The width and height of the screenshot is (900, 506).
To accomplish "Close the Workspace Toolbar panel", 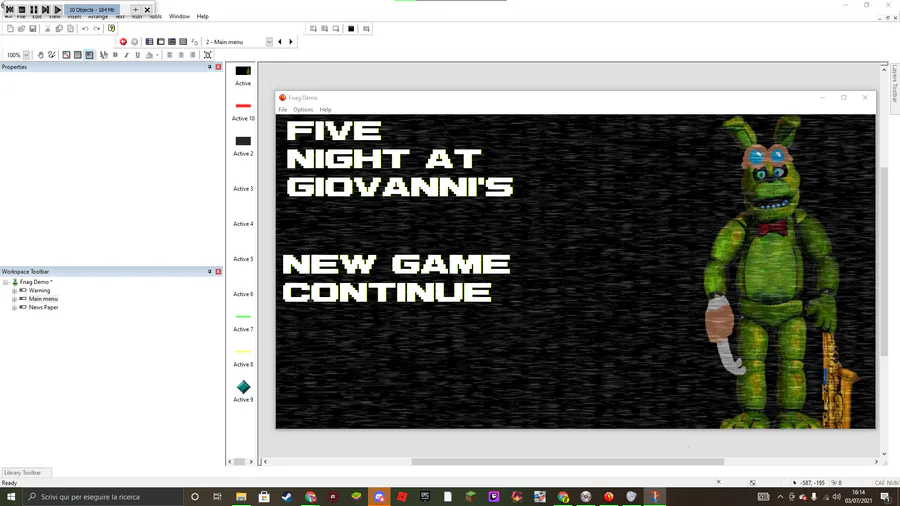I will (x=219, y=271).
